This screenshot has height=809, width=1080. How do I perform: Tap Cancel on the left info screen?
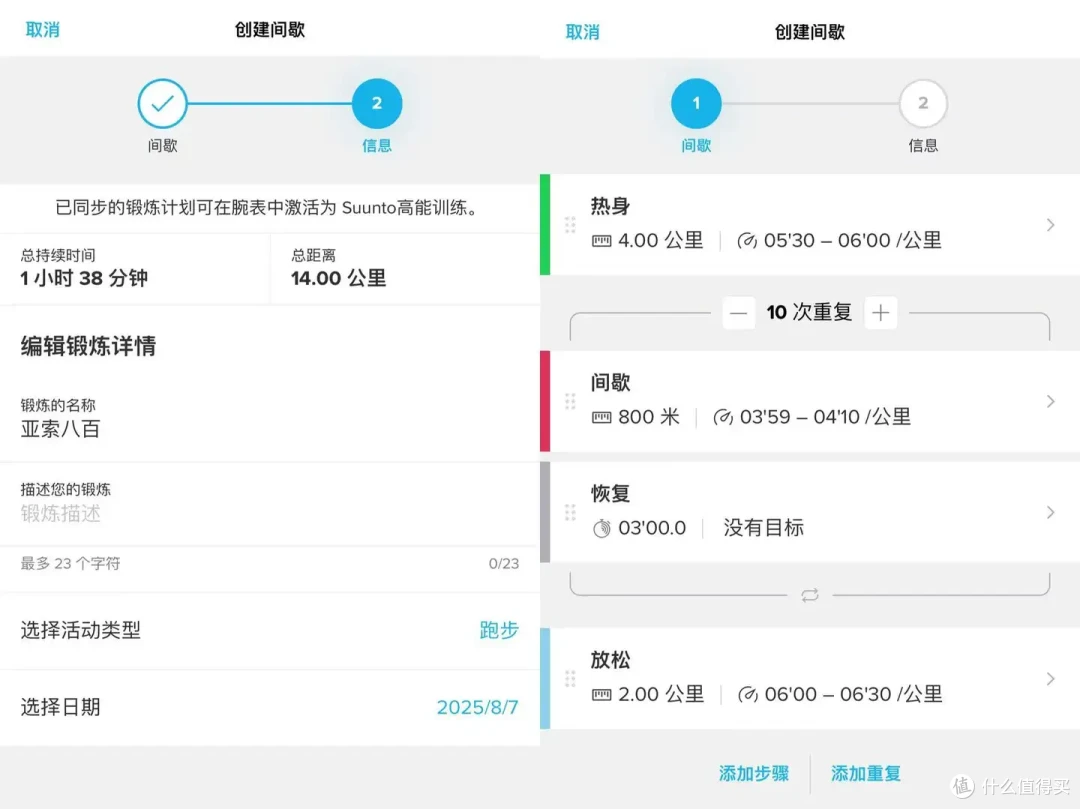[x=43, y=30]
